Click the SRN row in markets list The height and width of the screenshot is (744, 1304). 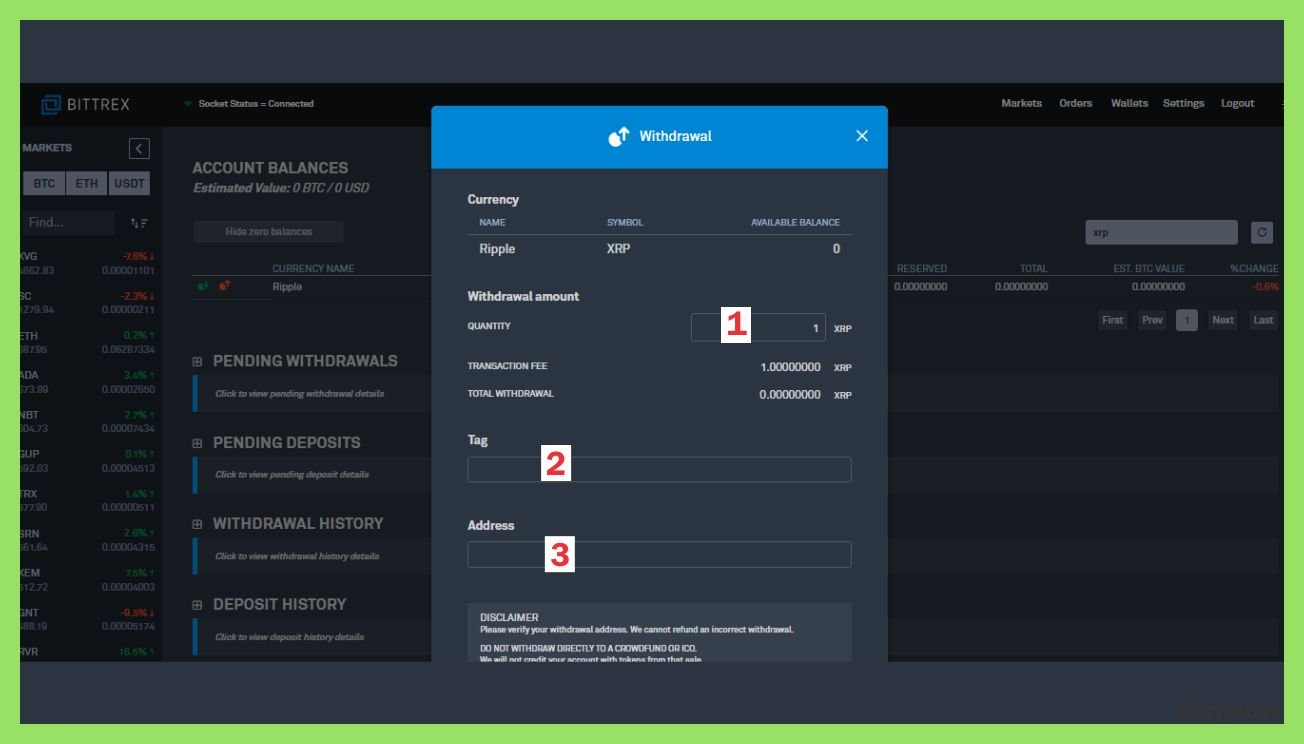(x=88, y=541)
